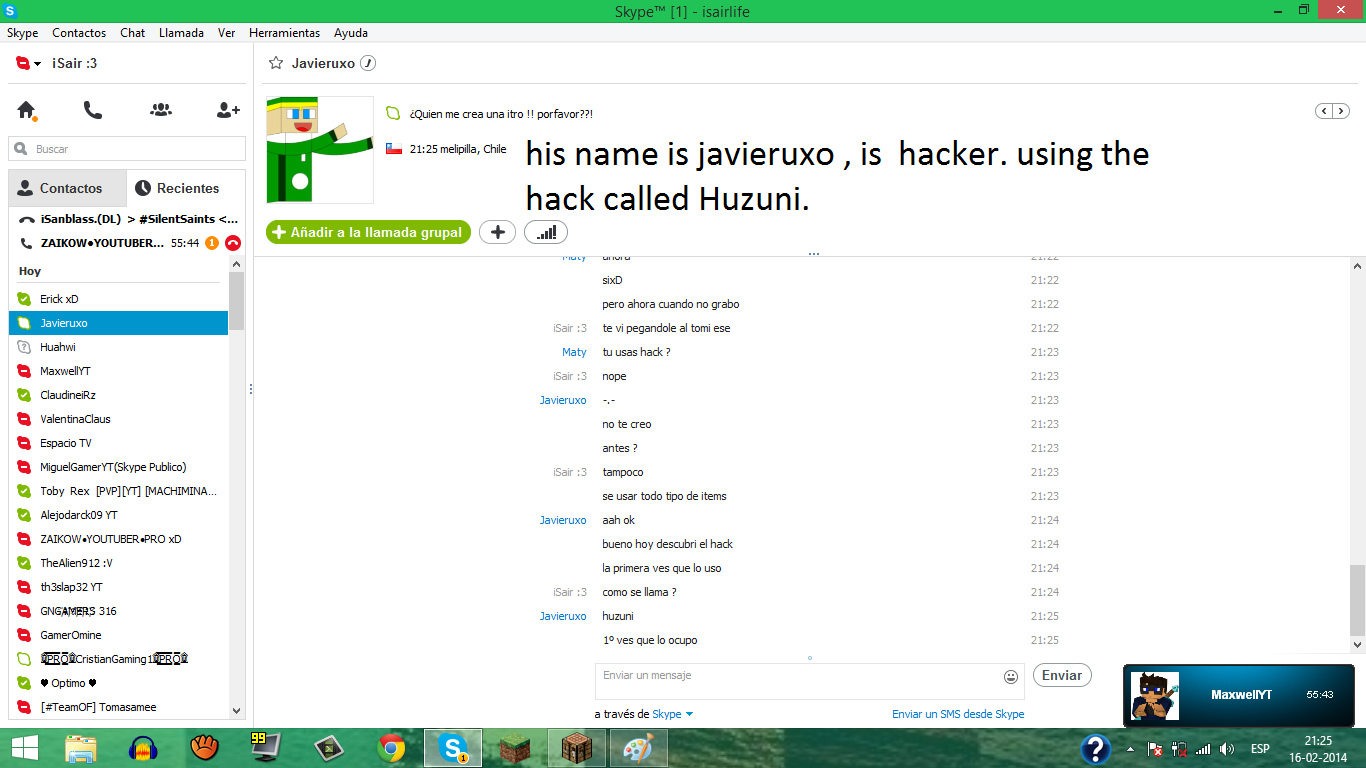The image size is (1366, 768).
Task: Select contact Erick xD
Action: tap(118, 299)
